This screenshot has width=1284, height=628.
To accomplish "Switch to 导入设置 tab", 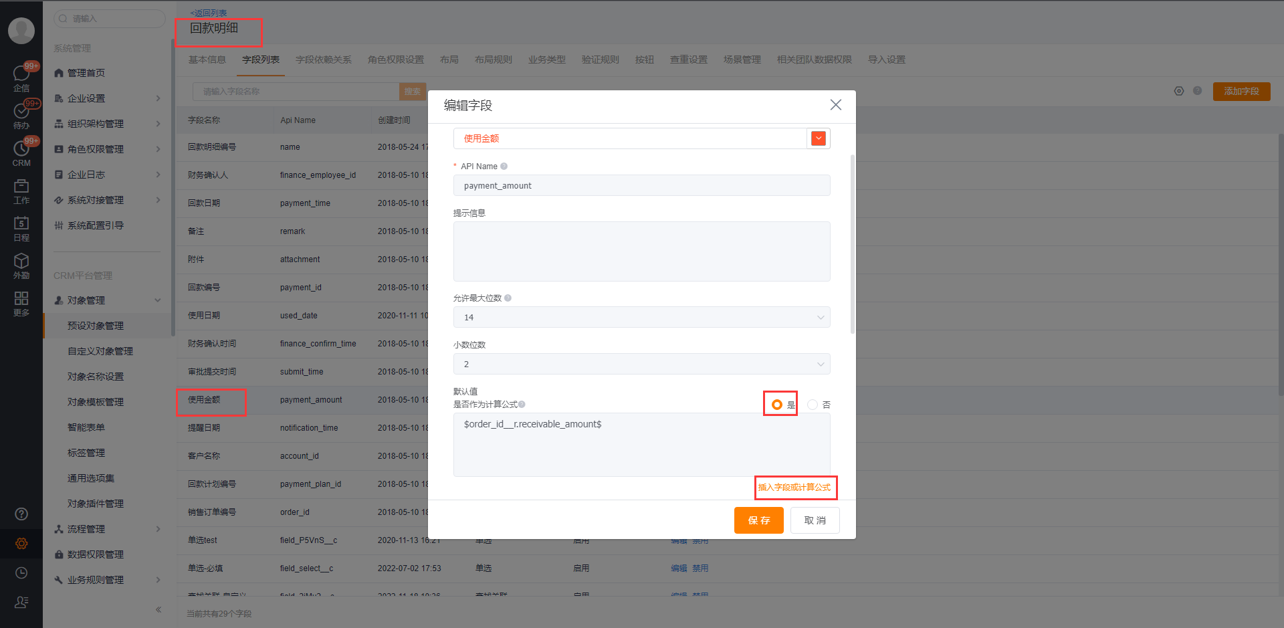I will point(887,60).
